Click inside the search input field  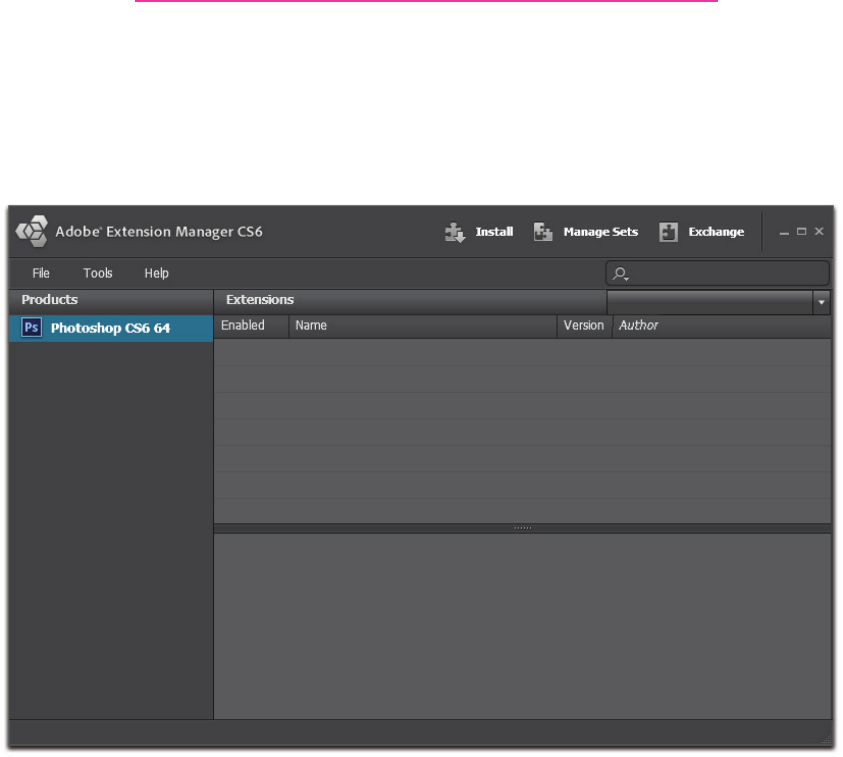pyautogui.click(x=717, y=274)
